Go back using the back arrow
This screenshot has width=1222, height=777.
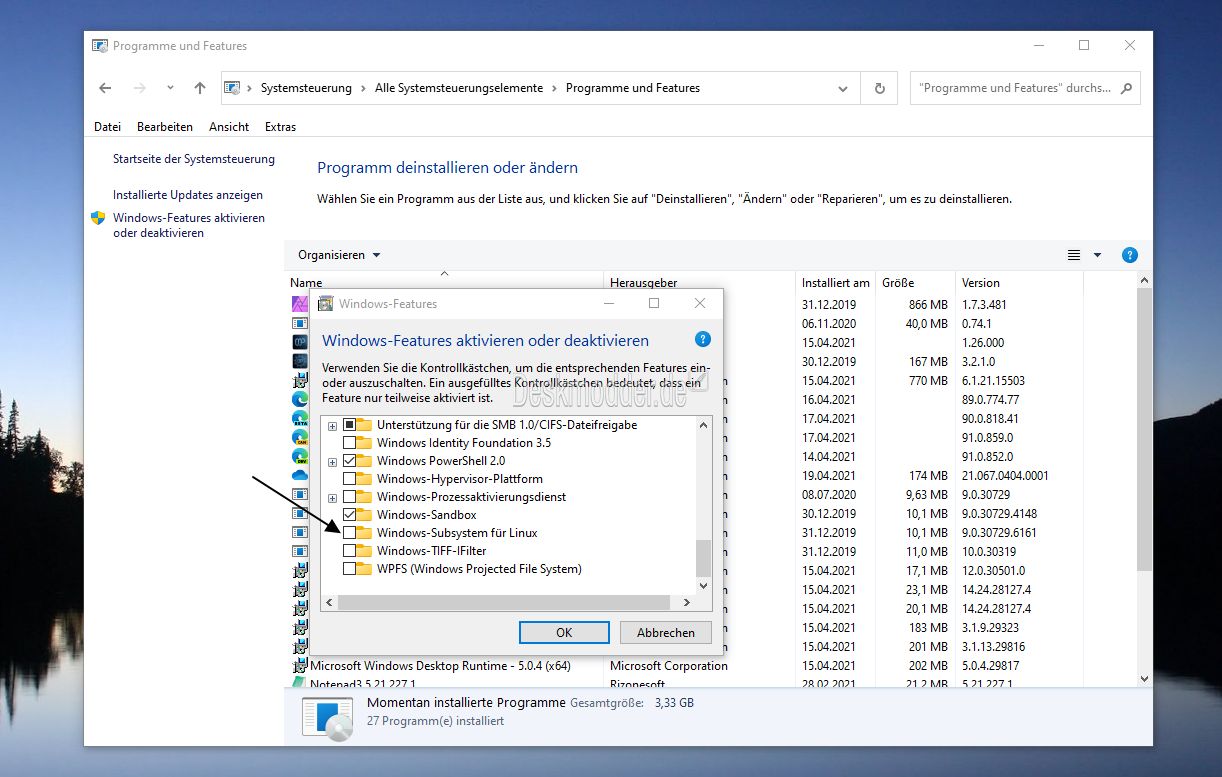[x=105, y=88]
